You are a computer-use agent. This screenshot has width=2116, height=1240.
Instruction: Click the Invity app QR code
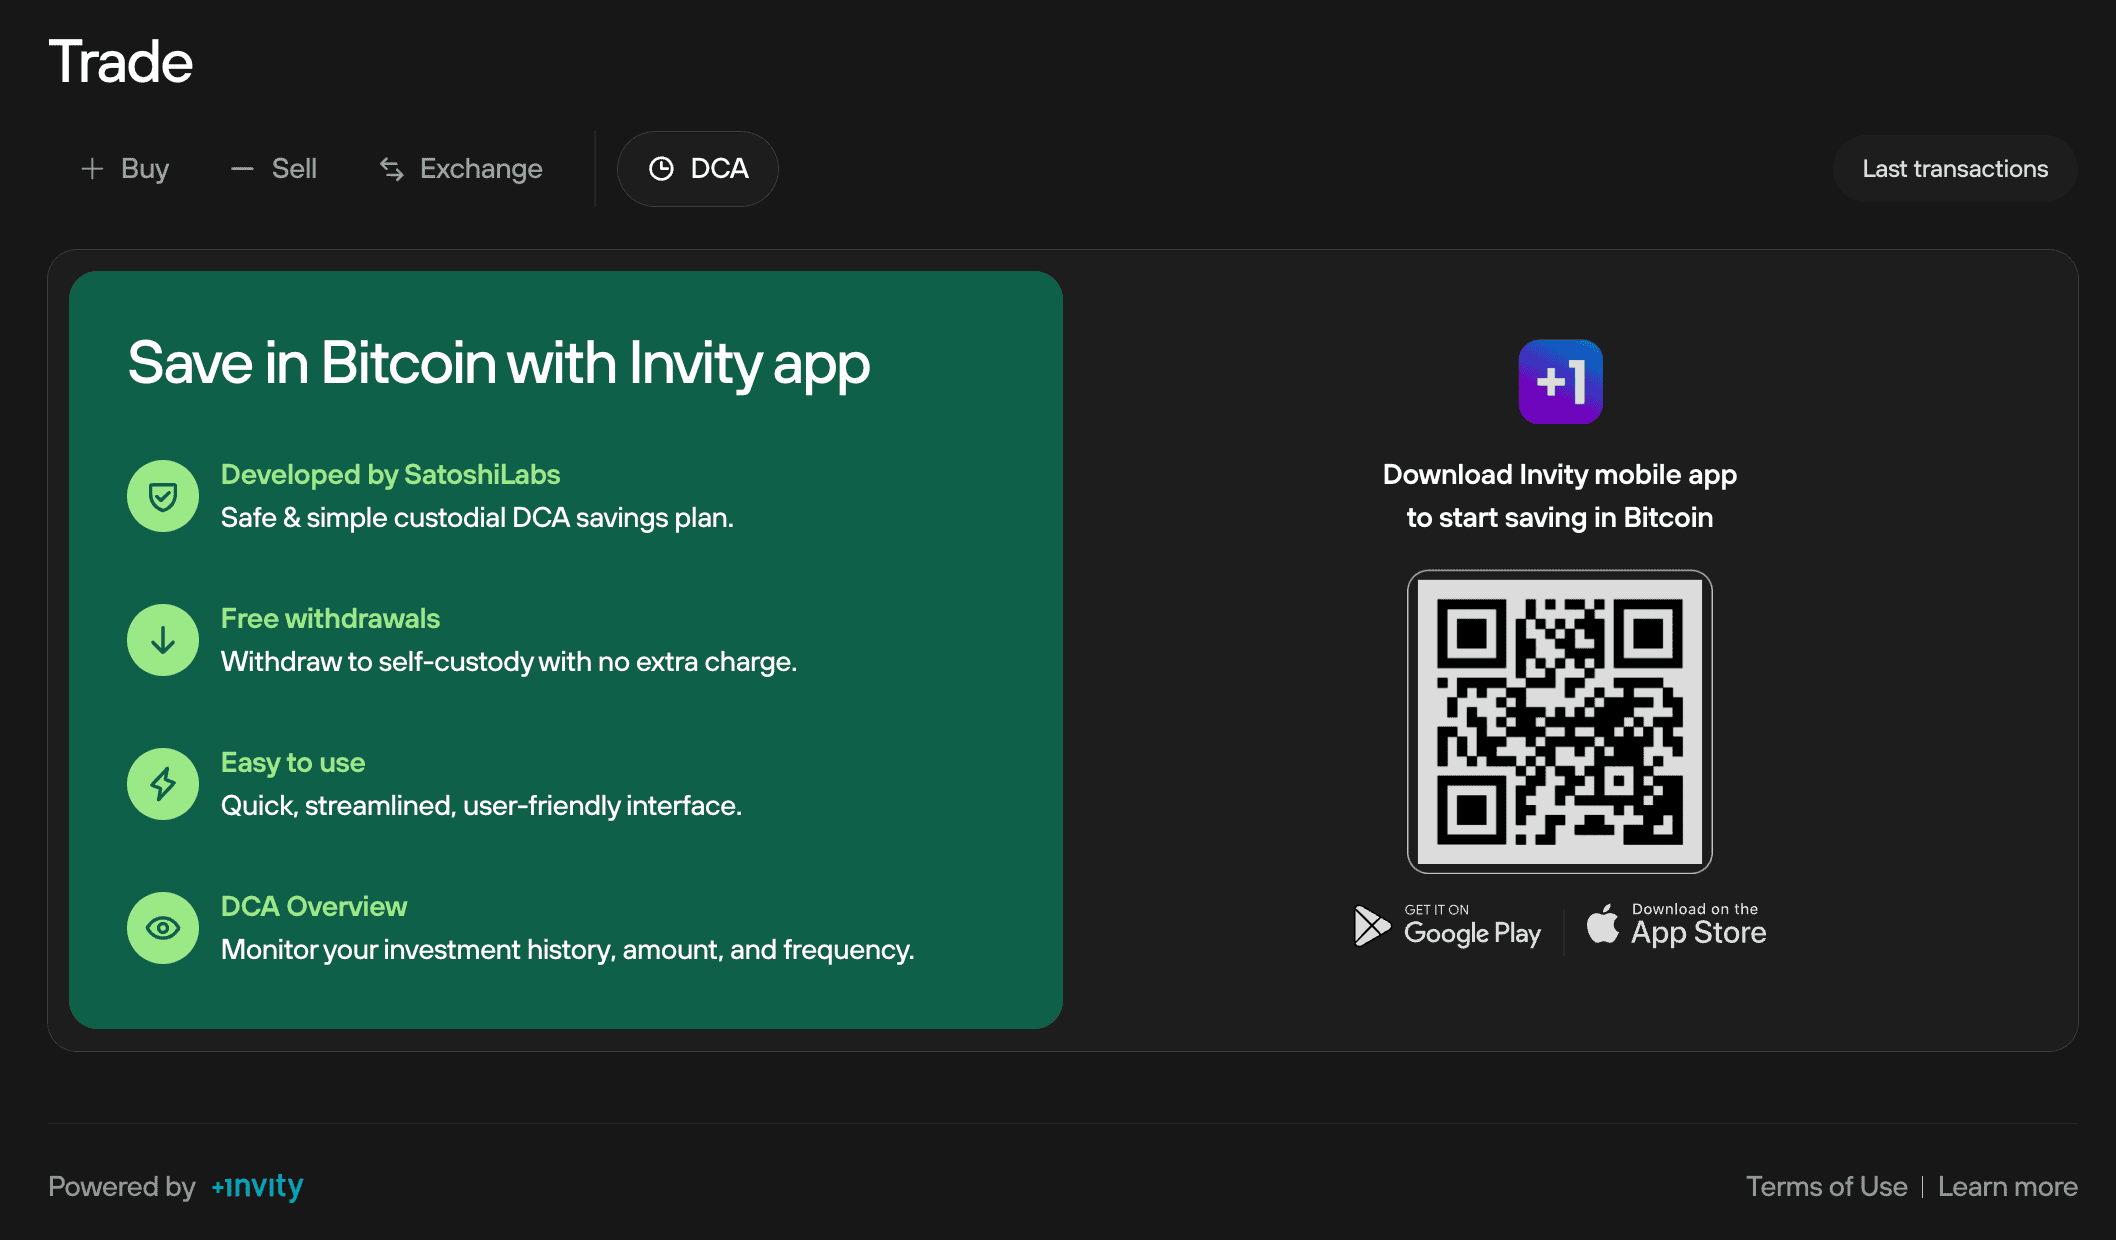click(x=1560, y=722)
